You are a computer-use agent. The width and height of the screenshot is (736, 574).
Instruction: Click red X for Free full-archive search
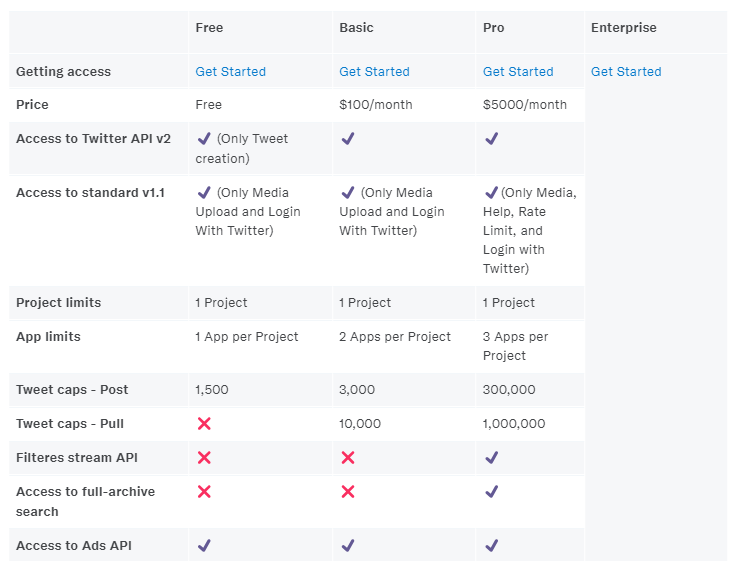tap(204, 491)
